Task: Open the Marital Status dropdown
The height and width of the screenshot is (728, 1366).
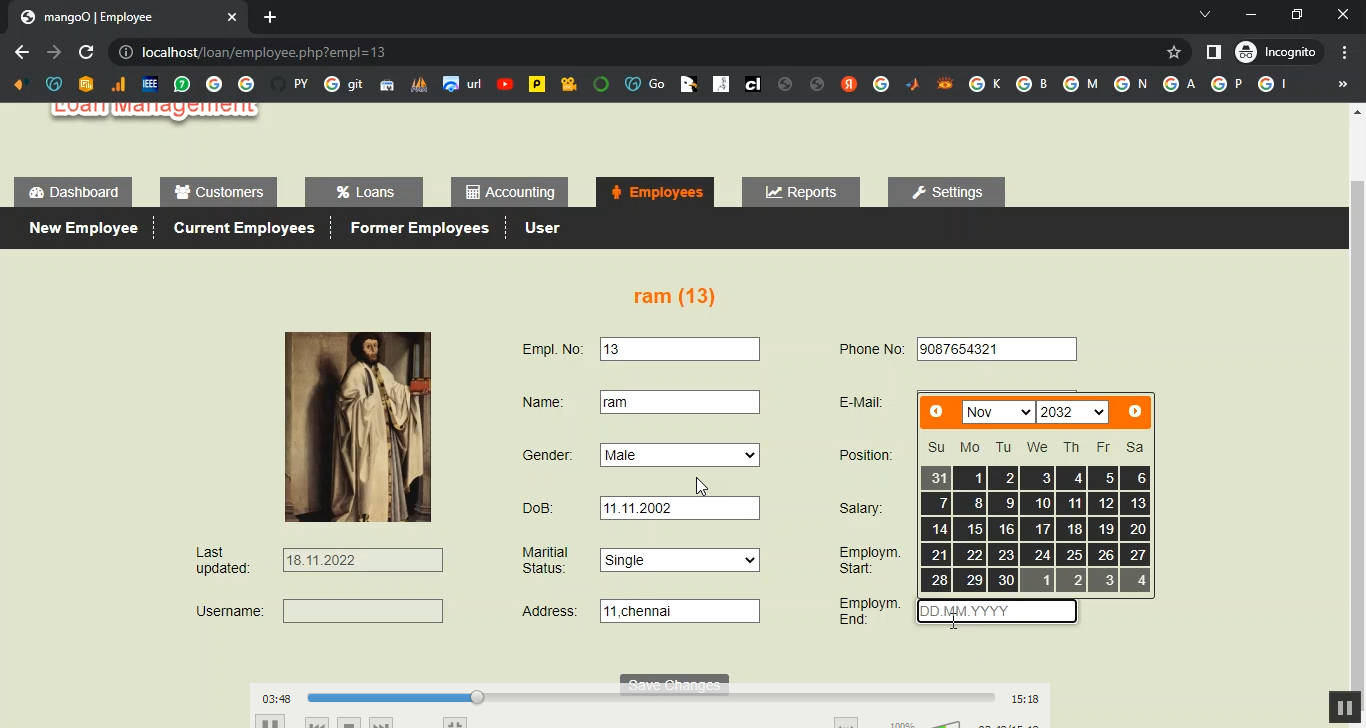Action: pos(680,560)
